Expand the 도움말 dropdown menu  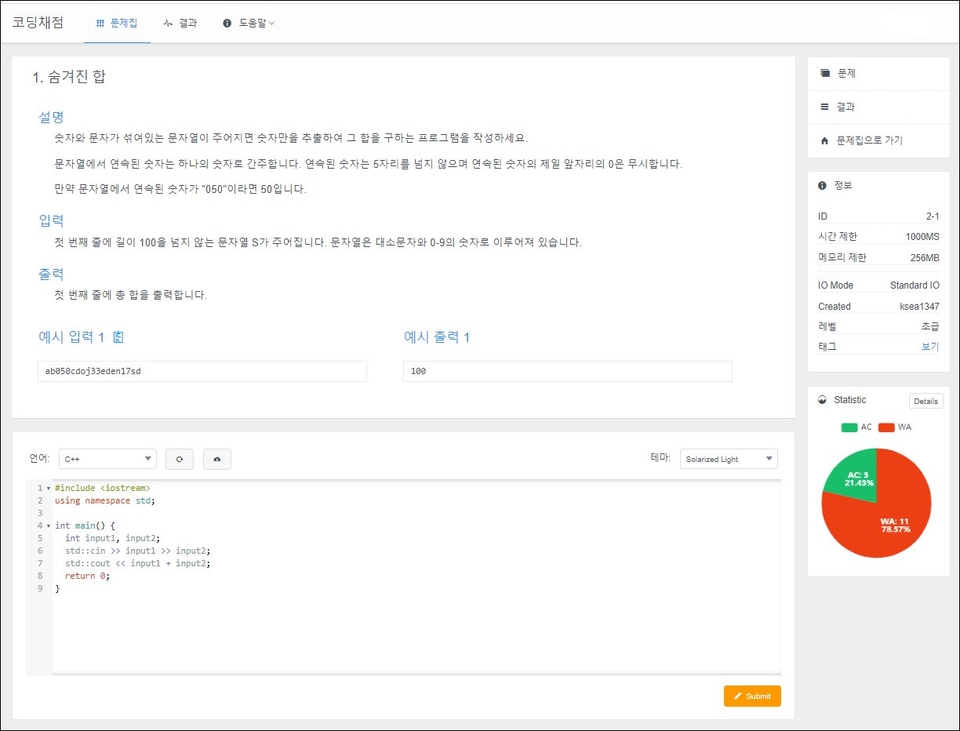pyautogui.click(x=249, y=23)
